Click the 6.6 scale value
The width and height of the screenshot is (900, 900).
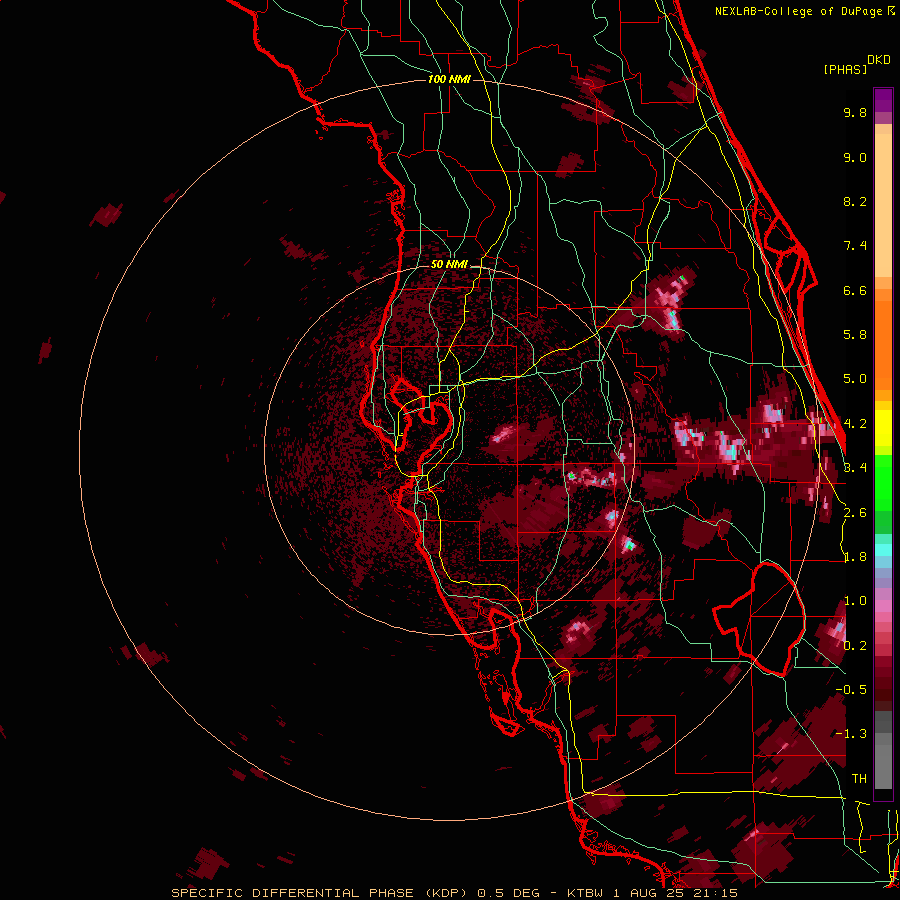[855, 290]
